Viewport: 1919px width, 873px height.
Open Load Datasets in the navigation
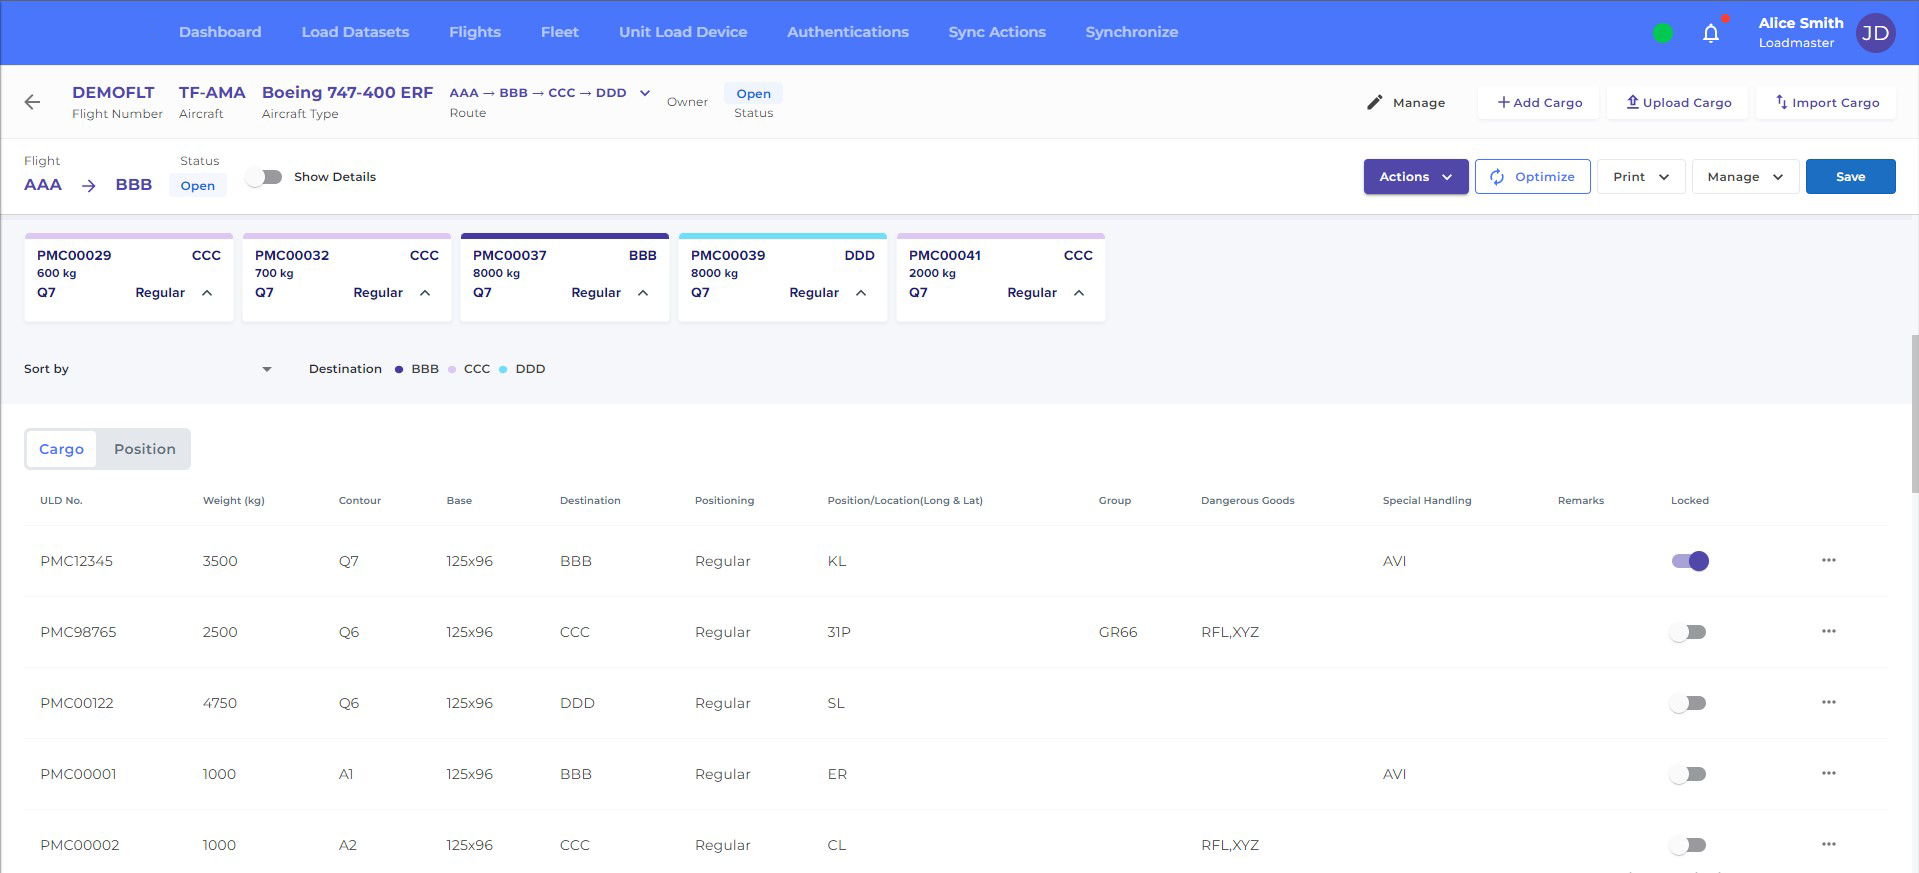point(355,32)
